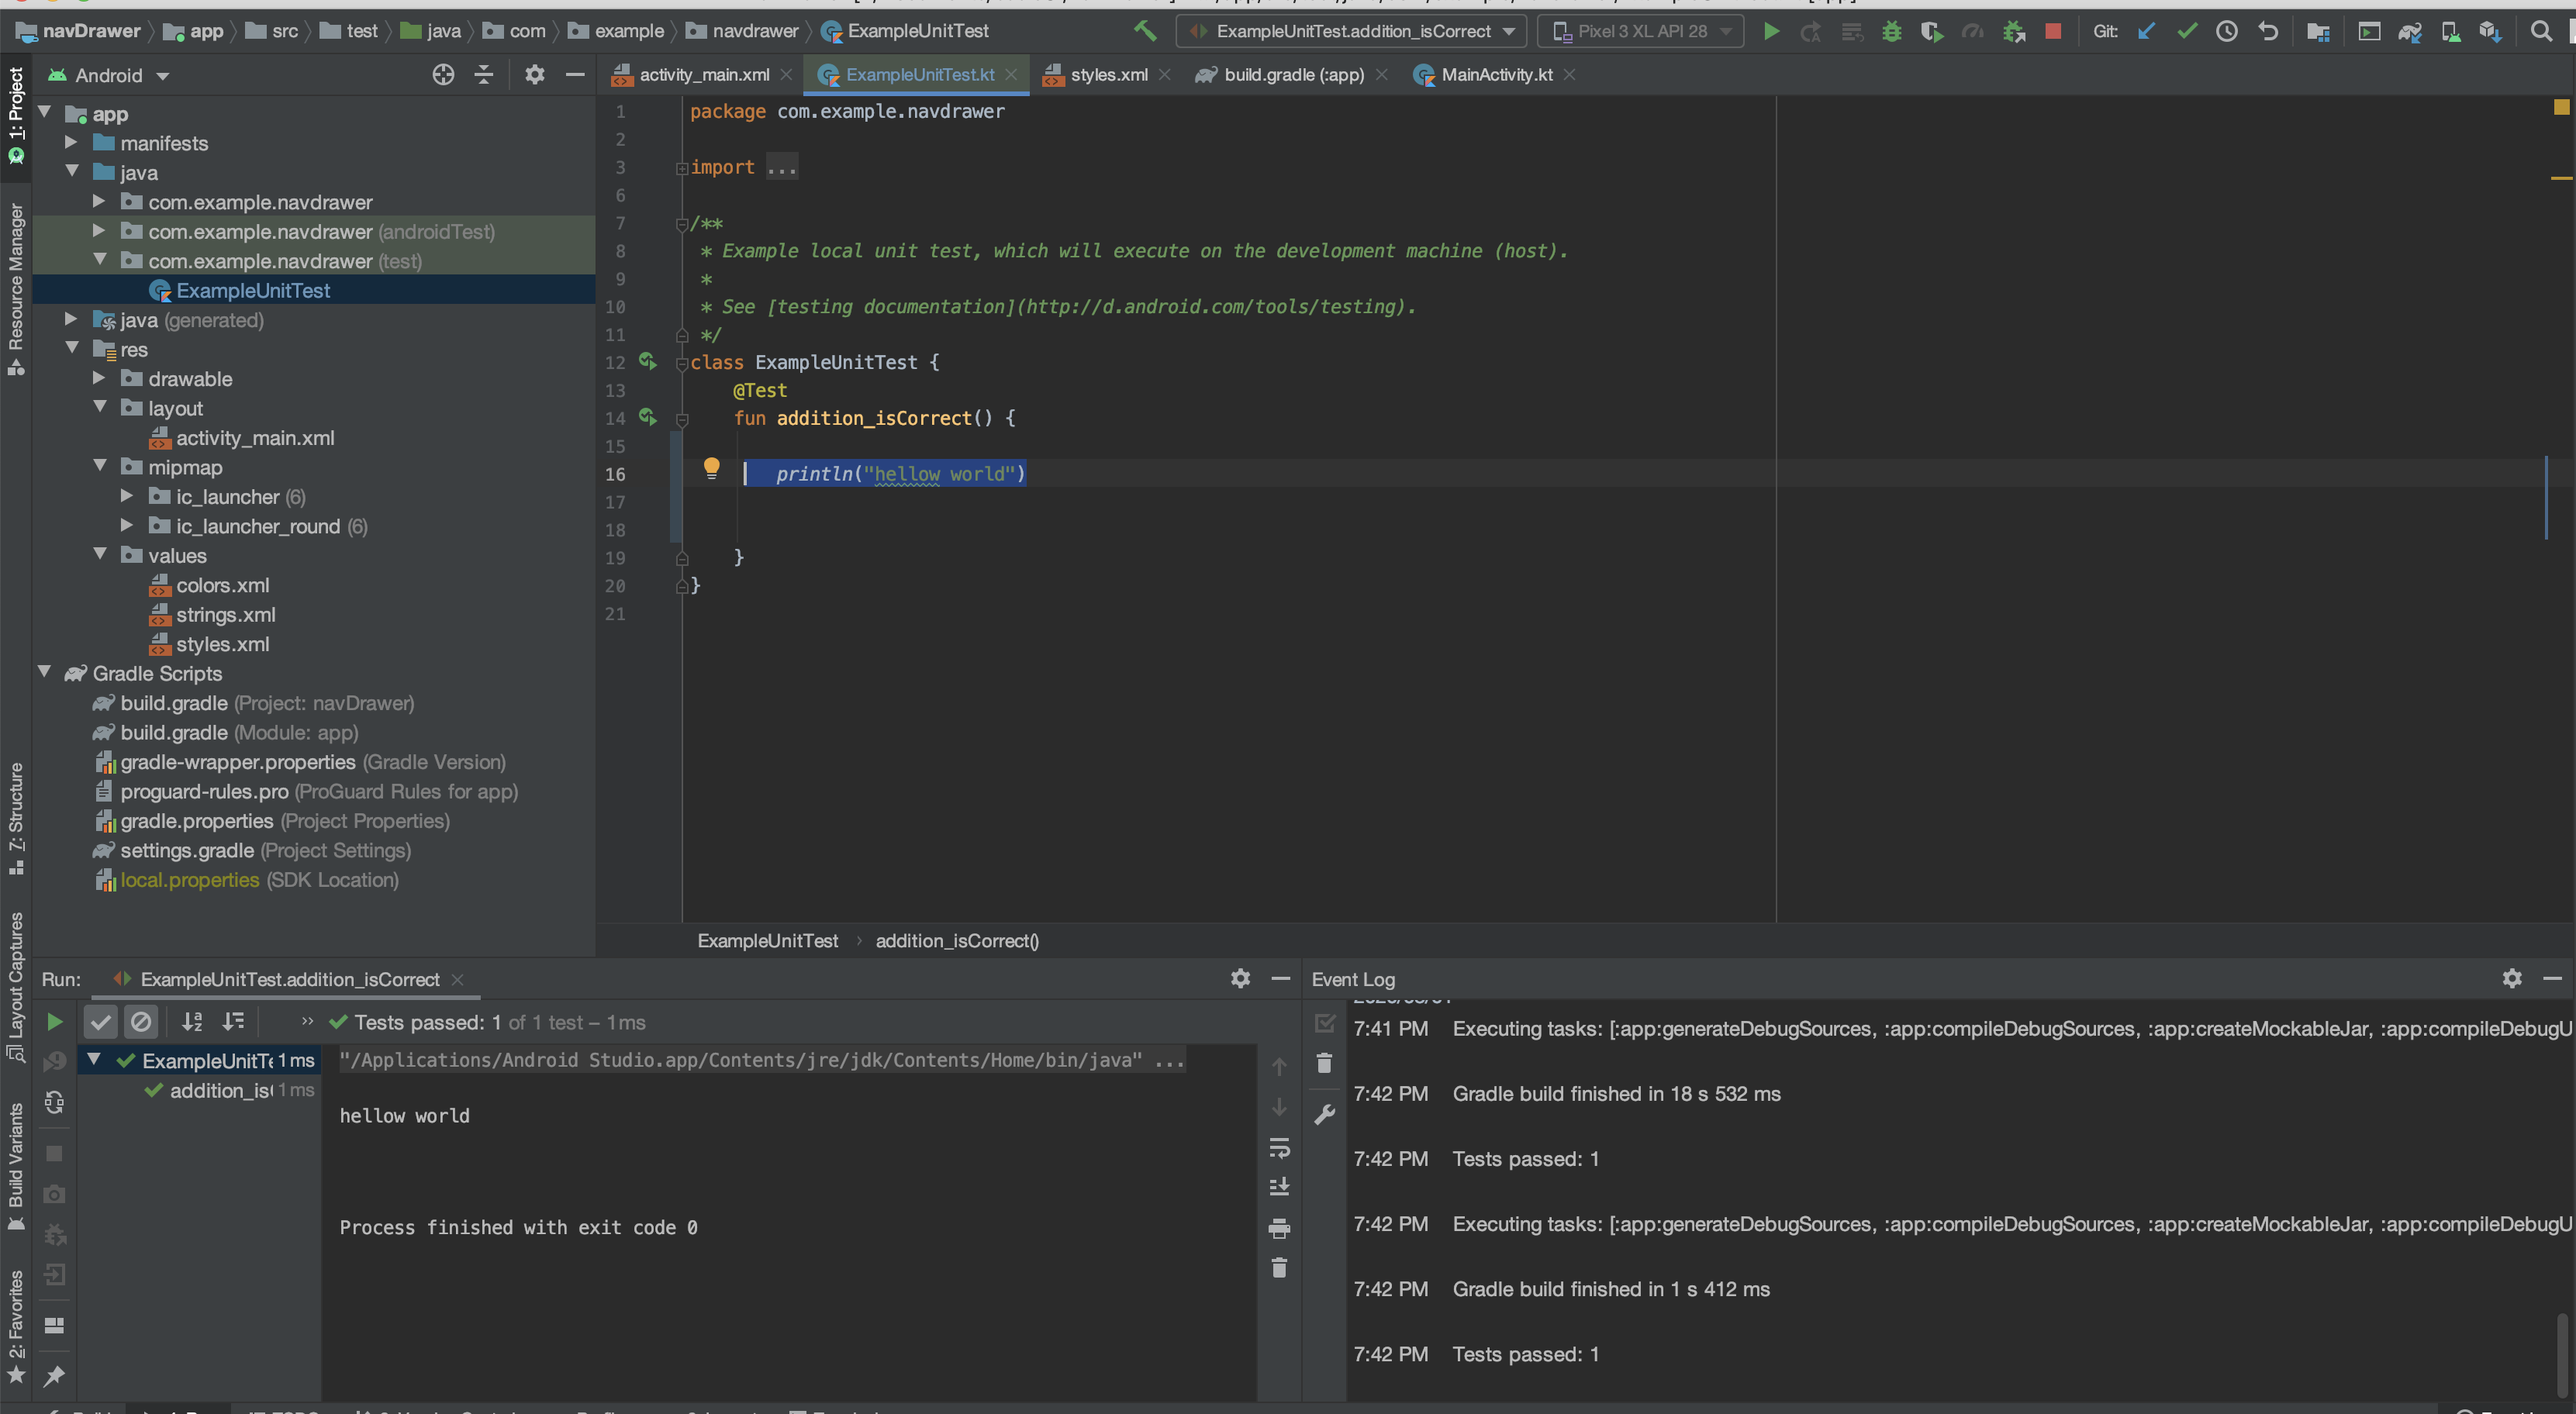
Task: Toggle soft-wrap in Run console
Action: [x=1279, y=1148]
